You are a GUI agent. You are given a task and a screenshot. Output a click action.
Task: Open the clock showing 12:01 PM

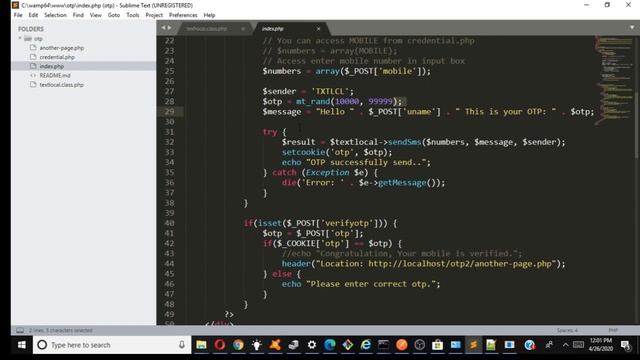click(x=600, y=345)
